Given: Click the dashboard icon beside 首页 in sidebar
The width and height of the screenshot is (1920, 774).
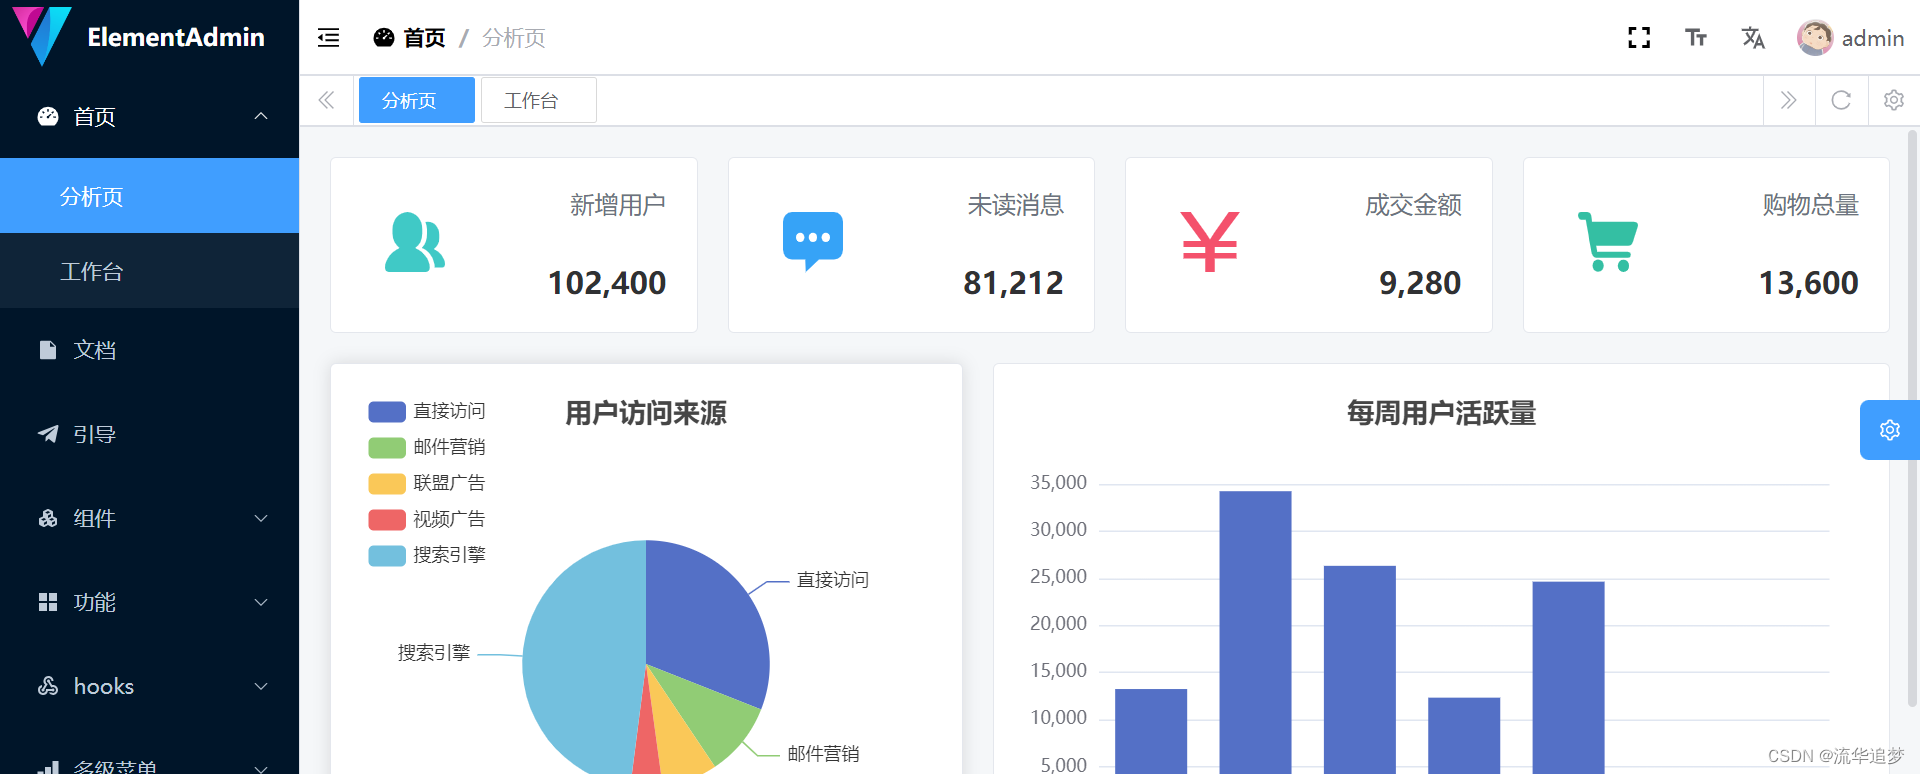Looking at the screenshot, I should coord(48,116).
